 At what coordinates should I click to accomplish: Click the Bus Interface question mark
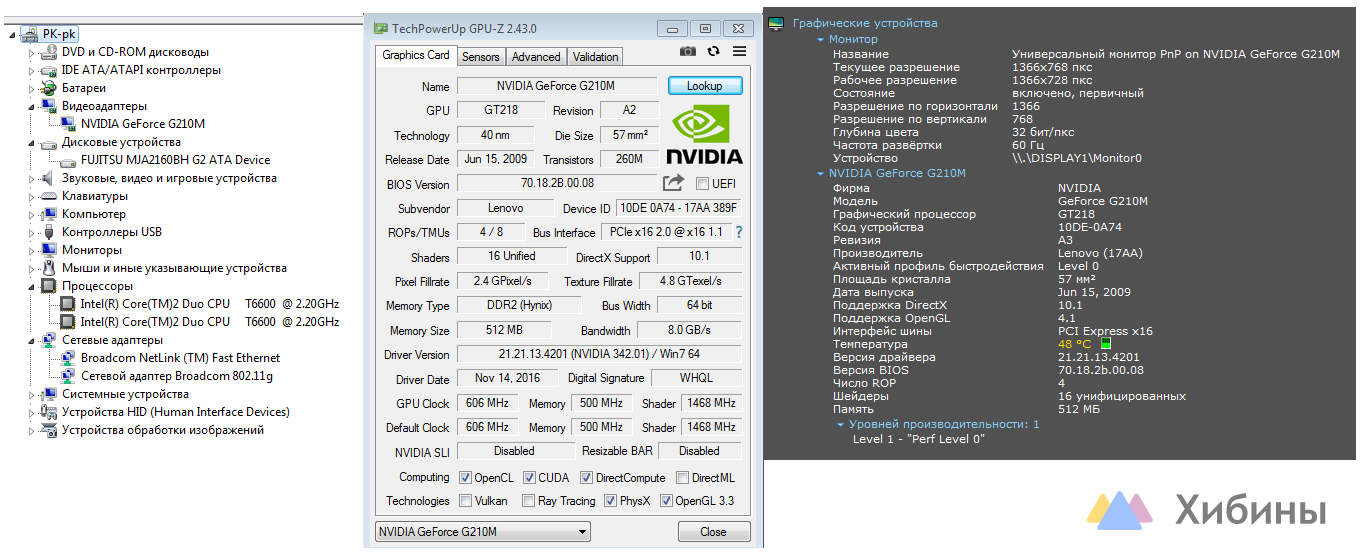[x=739, y=232]
